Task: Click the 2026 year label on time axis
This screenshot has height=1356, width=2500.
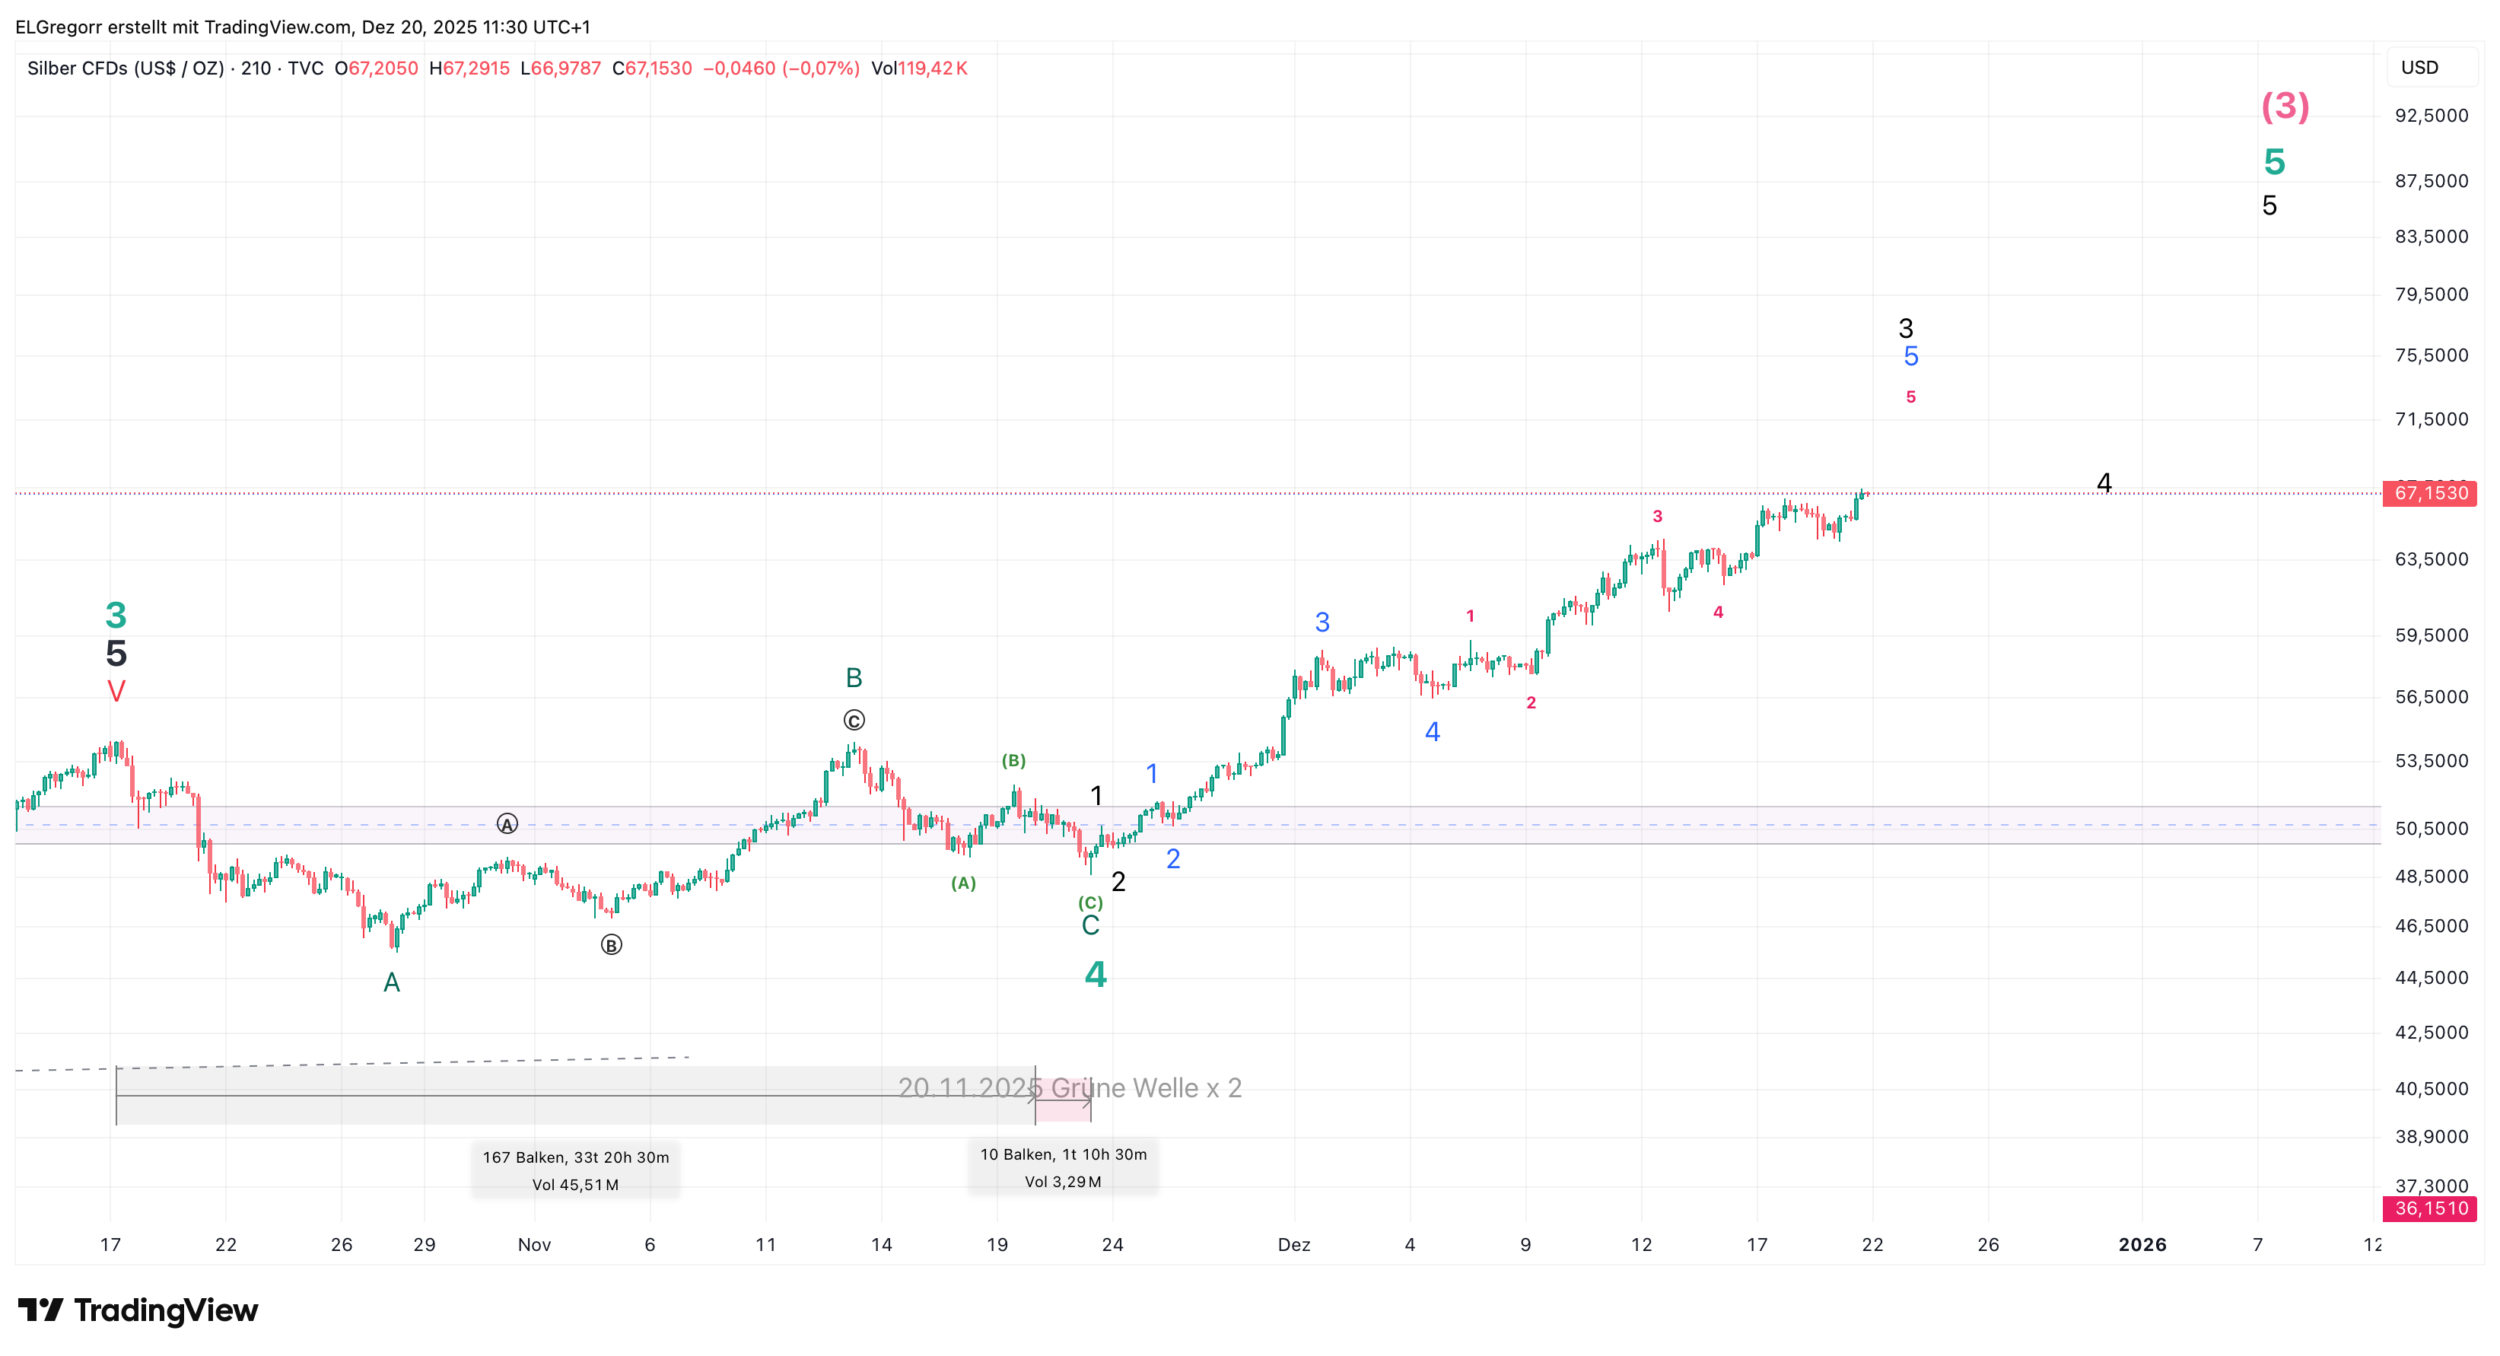Action: 2141,1244
